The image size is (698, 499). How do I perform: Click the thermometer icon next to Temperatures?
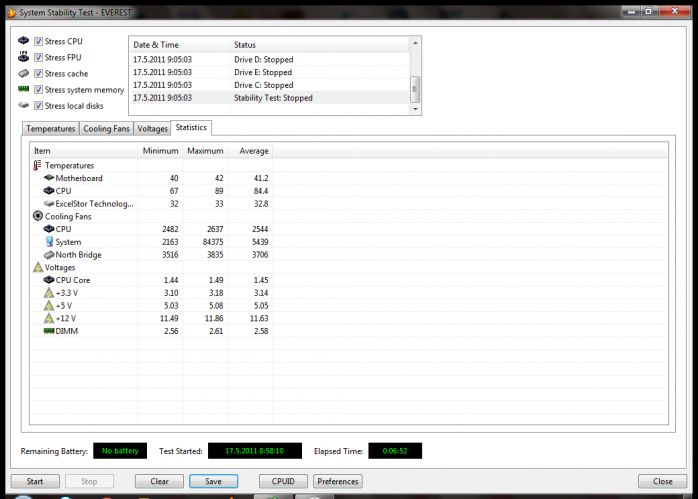(37, 165)
